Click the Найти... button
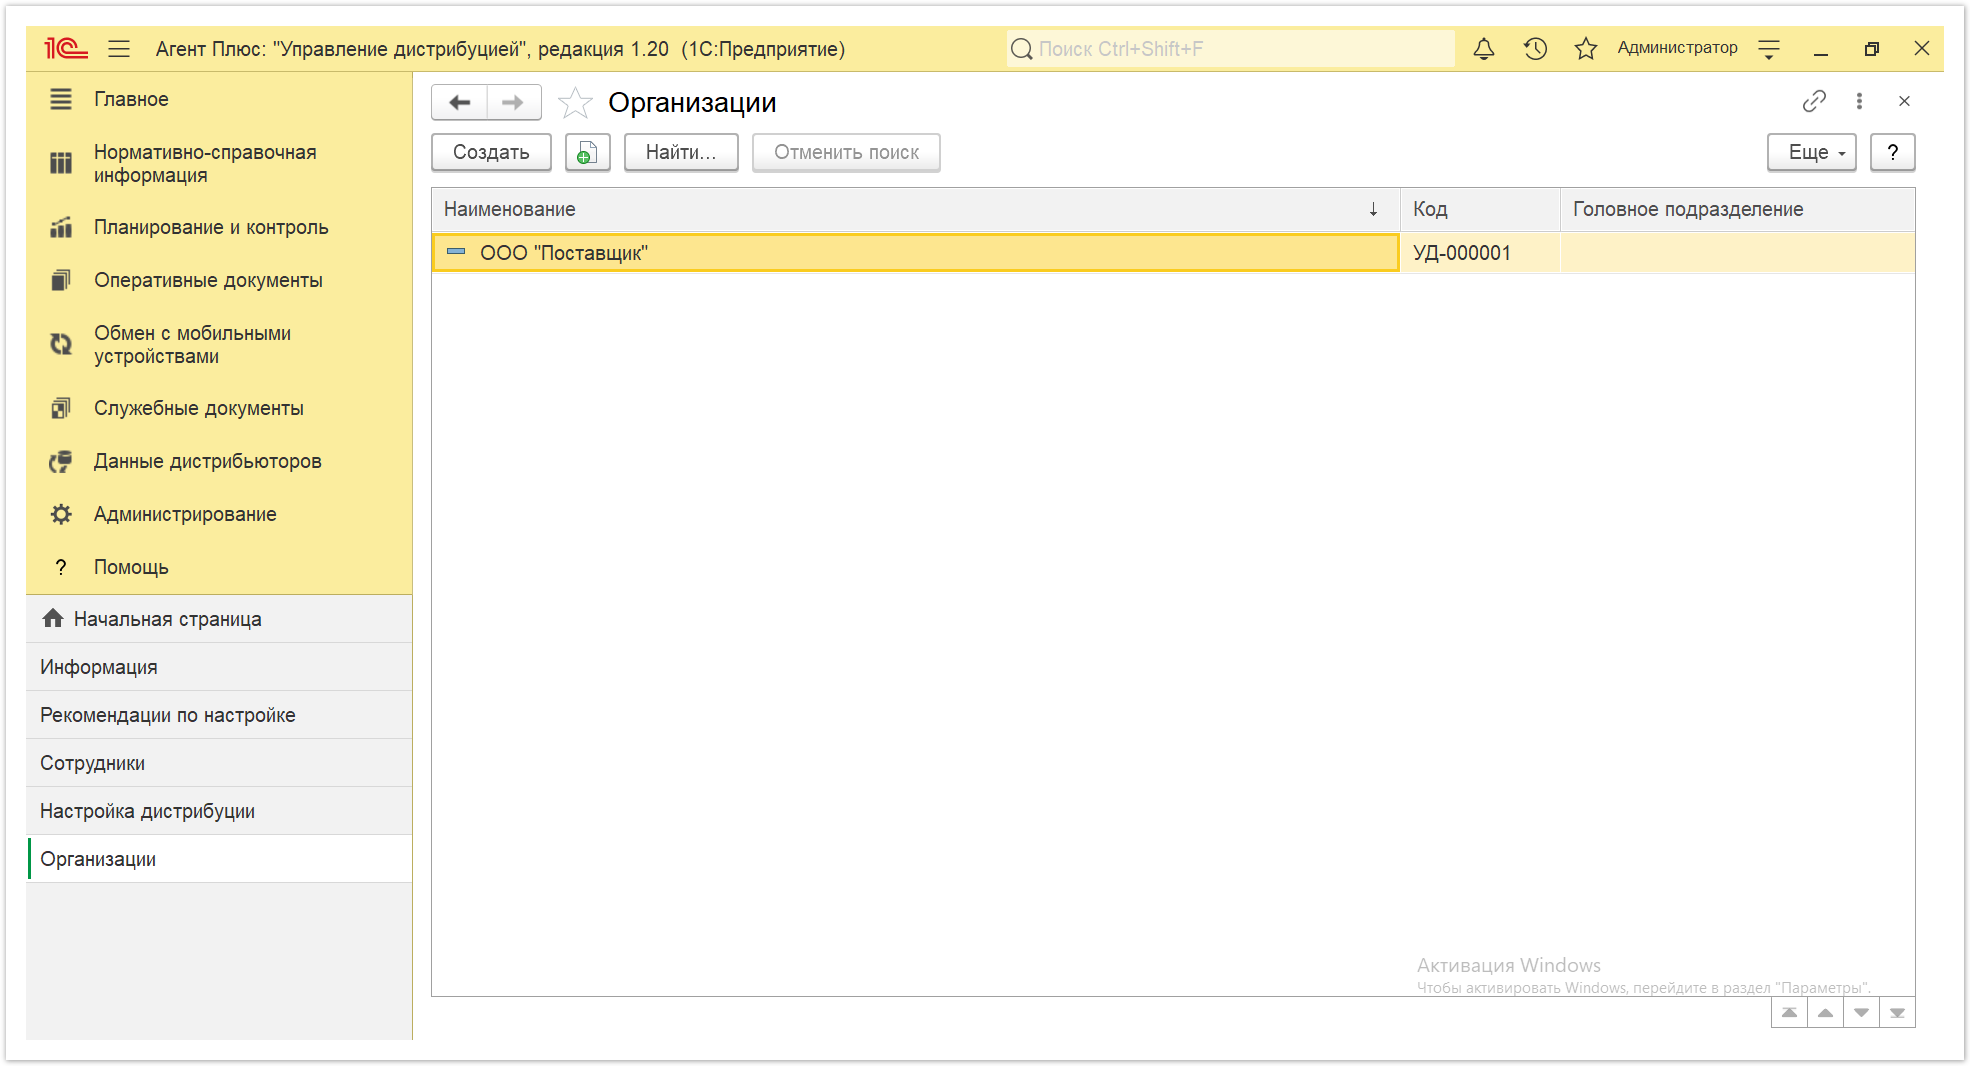Screen dimensions: 1970x1066 tap(681, 152)
